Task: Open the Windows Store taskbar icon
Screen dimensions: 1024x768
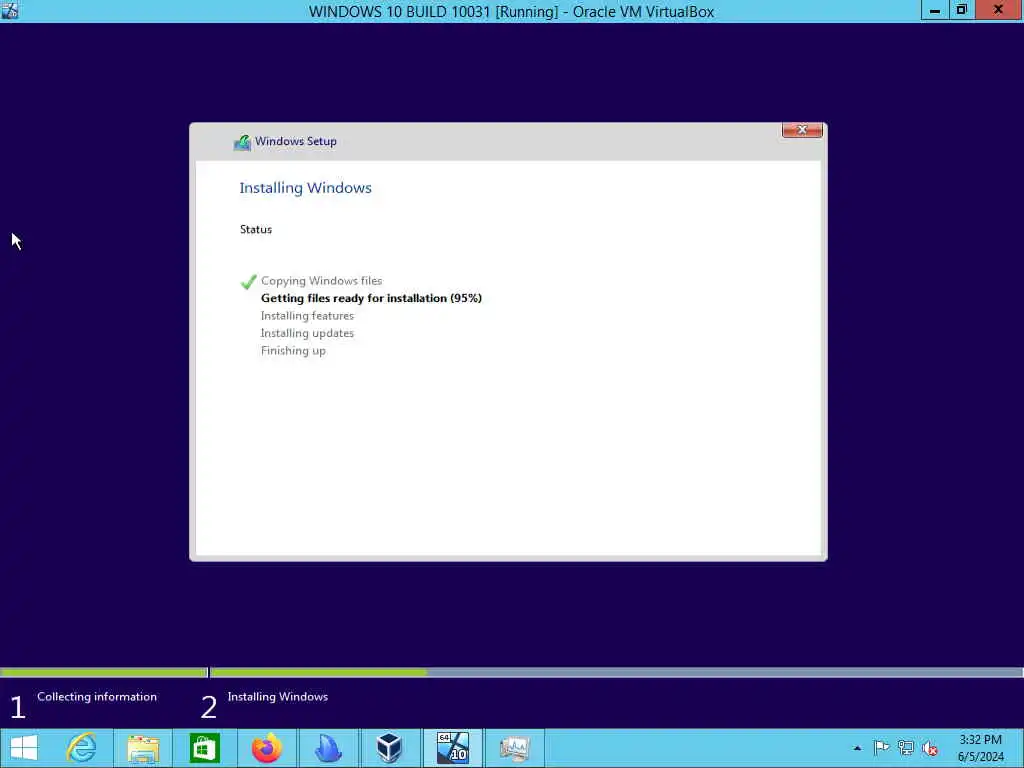Action: coord(204,748)
